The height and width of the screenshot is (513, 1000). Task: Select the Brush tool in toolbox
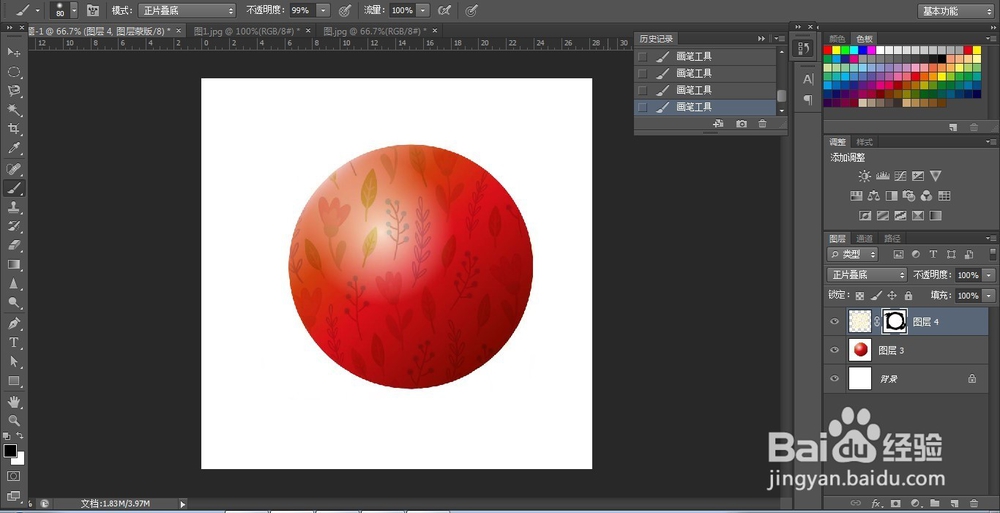point(14,188)
